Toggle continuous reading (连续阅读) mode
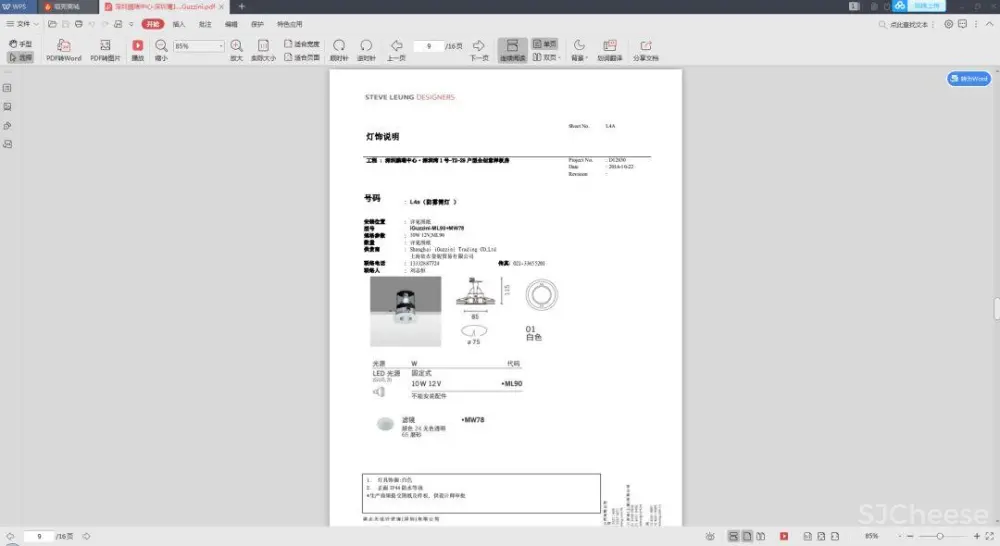This screenshot has width=1000, height=546. point(512,50)
